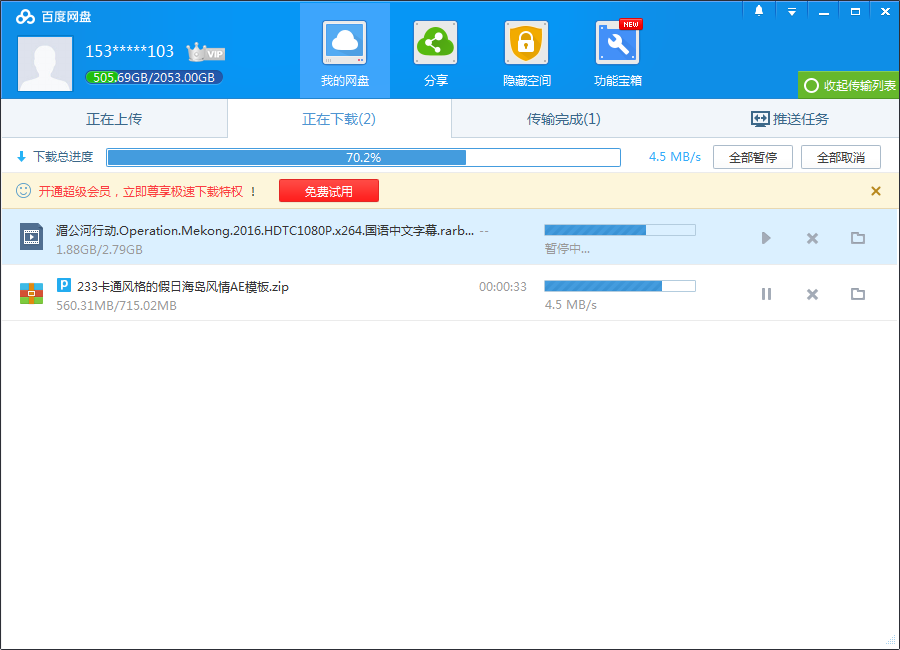Click the 153*****103 account name

pyautogui.click(x=130, y=52)
